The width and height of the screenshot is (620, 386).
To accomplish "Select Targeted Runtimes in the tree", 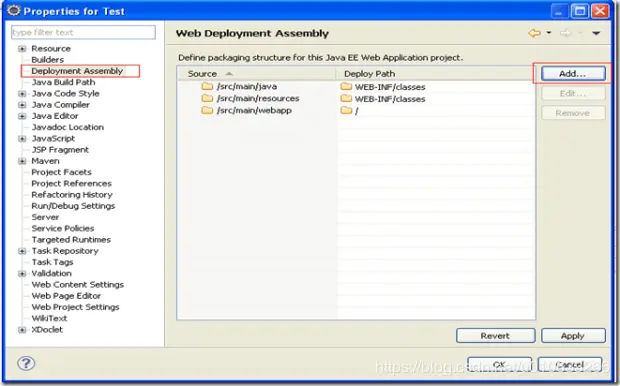I will tap(71, 240).
